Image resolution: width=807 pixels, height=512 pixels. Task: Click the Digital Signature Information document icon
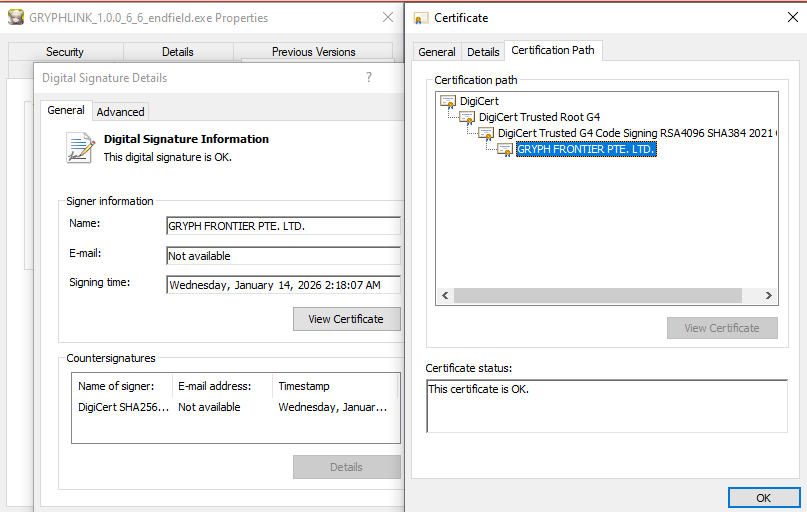click(x=80, y=148)
